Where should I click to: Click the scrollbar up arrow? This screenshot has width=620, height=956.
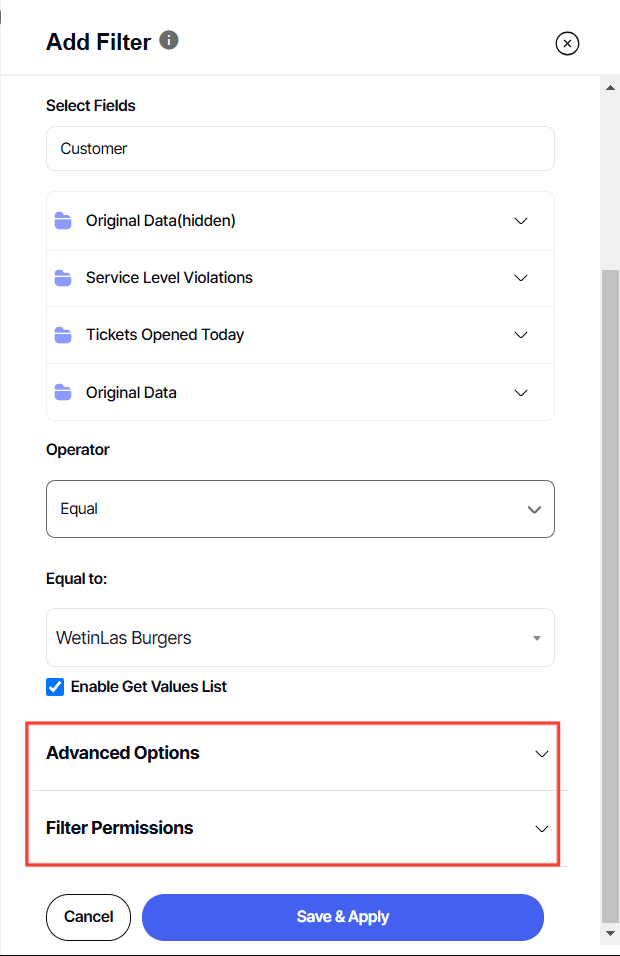pos(610,88)
